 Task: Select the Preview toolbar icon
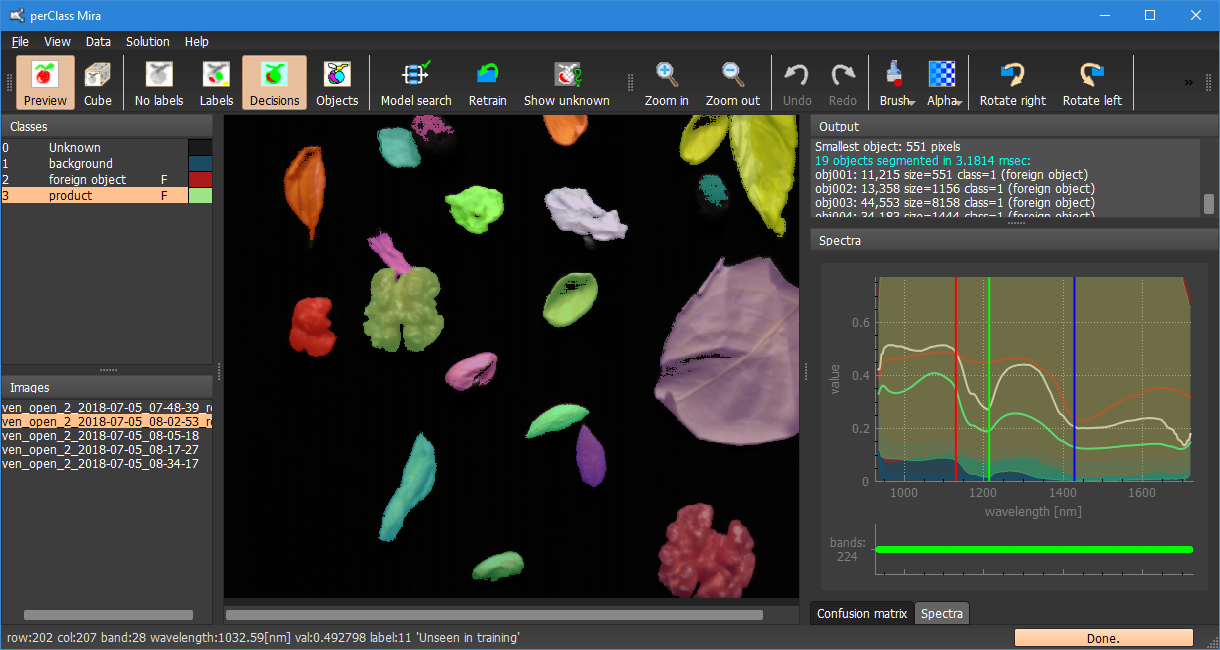click(x=44, y=82)
